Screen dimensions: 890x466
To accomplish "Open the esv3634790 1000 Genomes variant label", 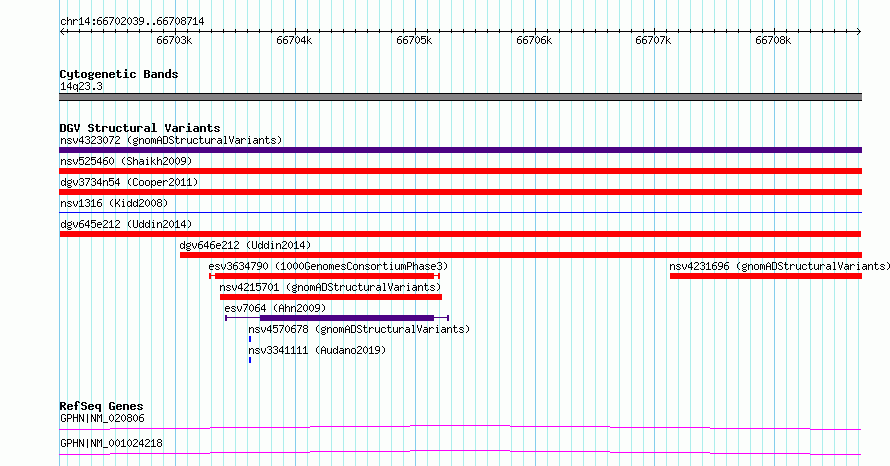I will [328, 266].
